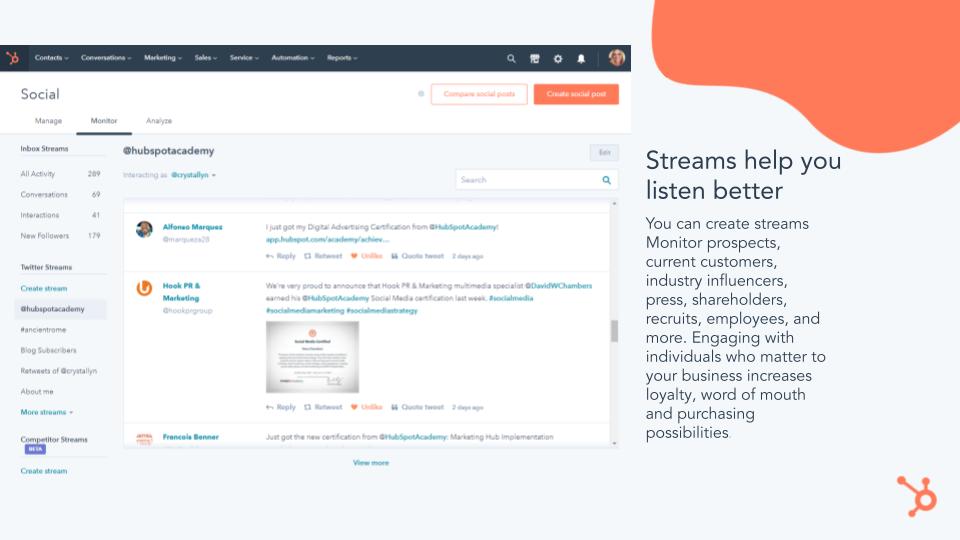Click View more link below feed
Screen dimensions: 960x540
(x=371, y=463)
